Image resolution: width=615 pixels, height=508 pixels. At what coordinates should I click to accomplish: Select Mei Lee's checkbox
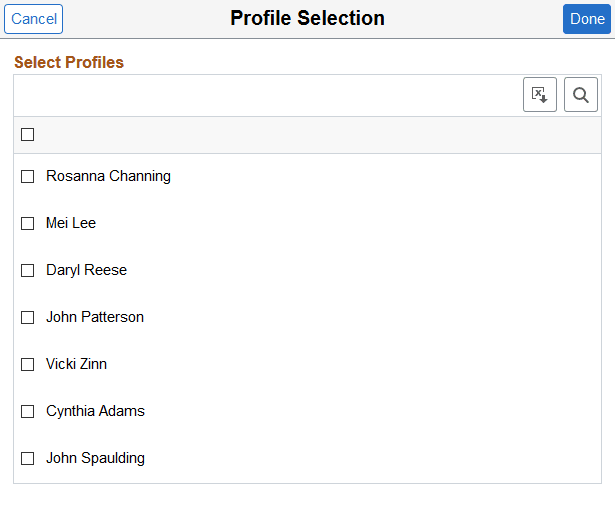click(28, 223)
